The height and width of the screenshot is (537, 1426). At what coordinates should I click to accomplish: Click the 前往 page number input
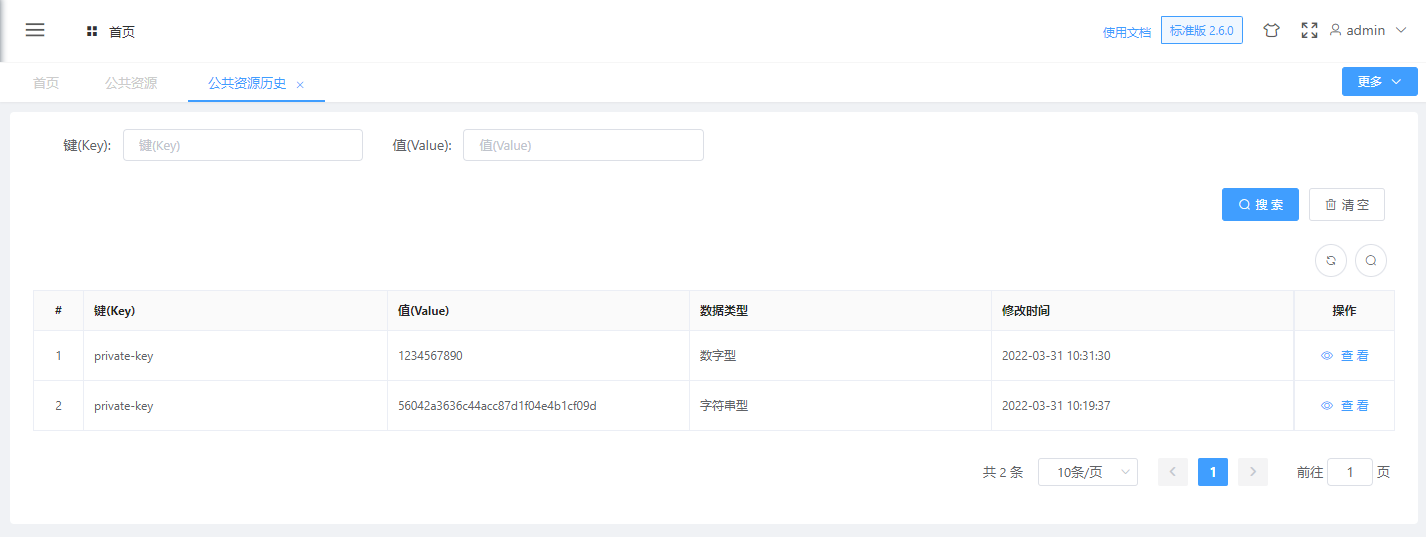point(1350,472)
